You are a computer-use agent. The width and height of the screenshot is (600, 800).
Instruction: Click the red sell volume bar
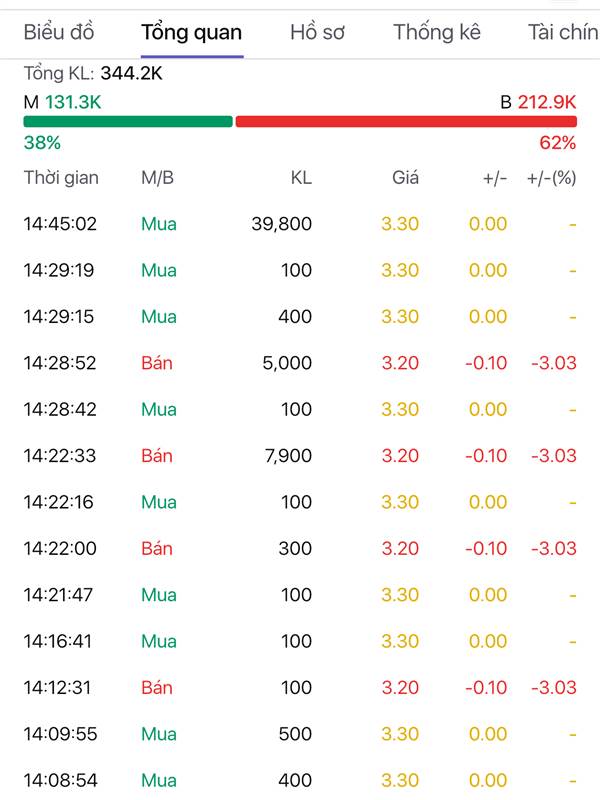(406, 121)
